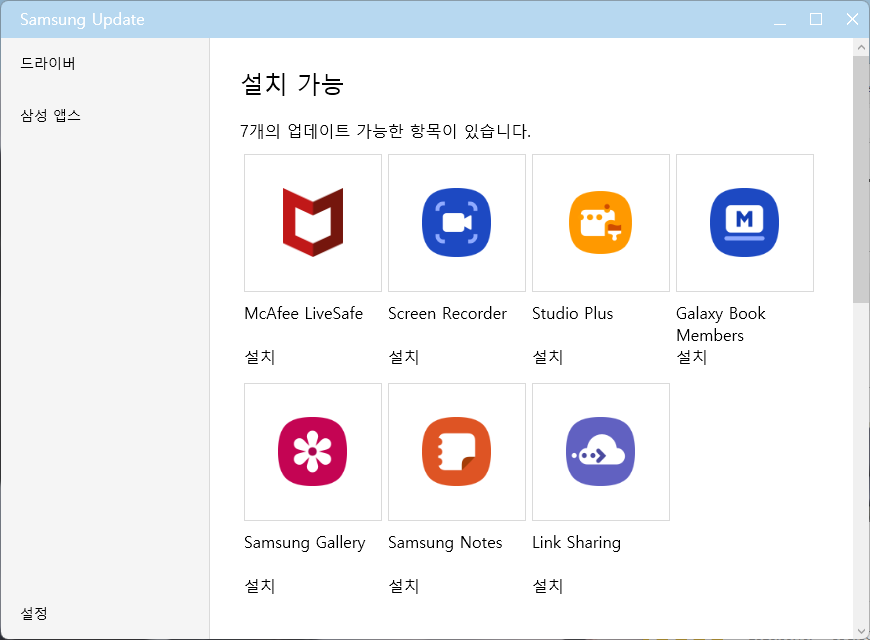This screenshot has height=640, width=870.
Task: Open the Samsung Gallery flower icon
Action: pos(312,451)
